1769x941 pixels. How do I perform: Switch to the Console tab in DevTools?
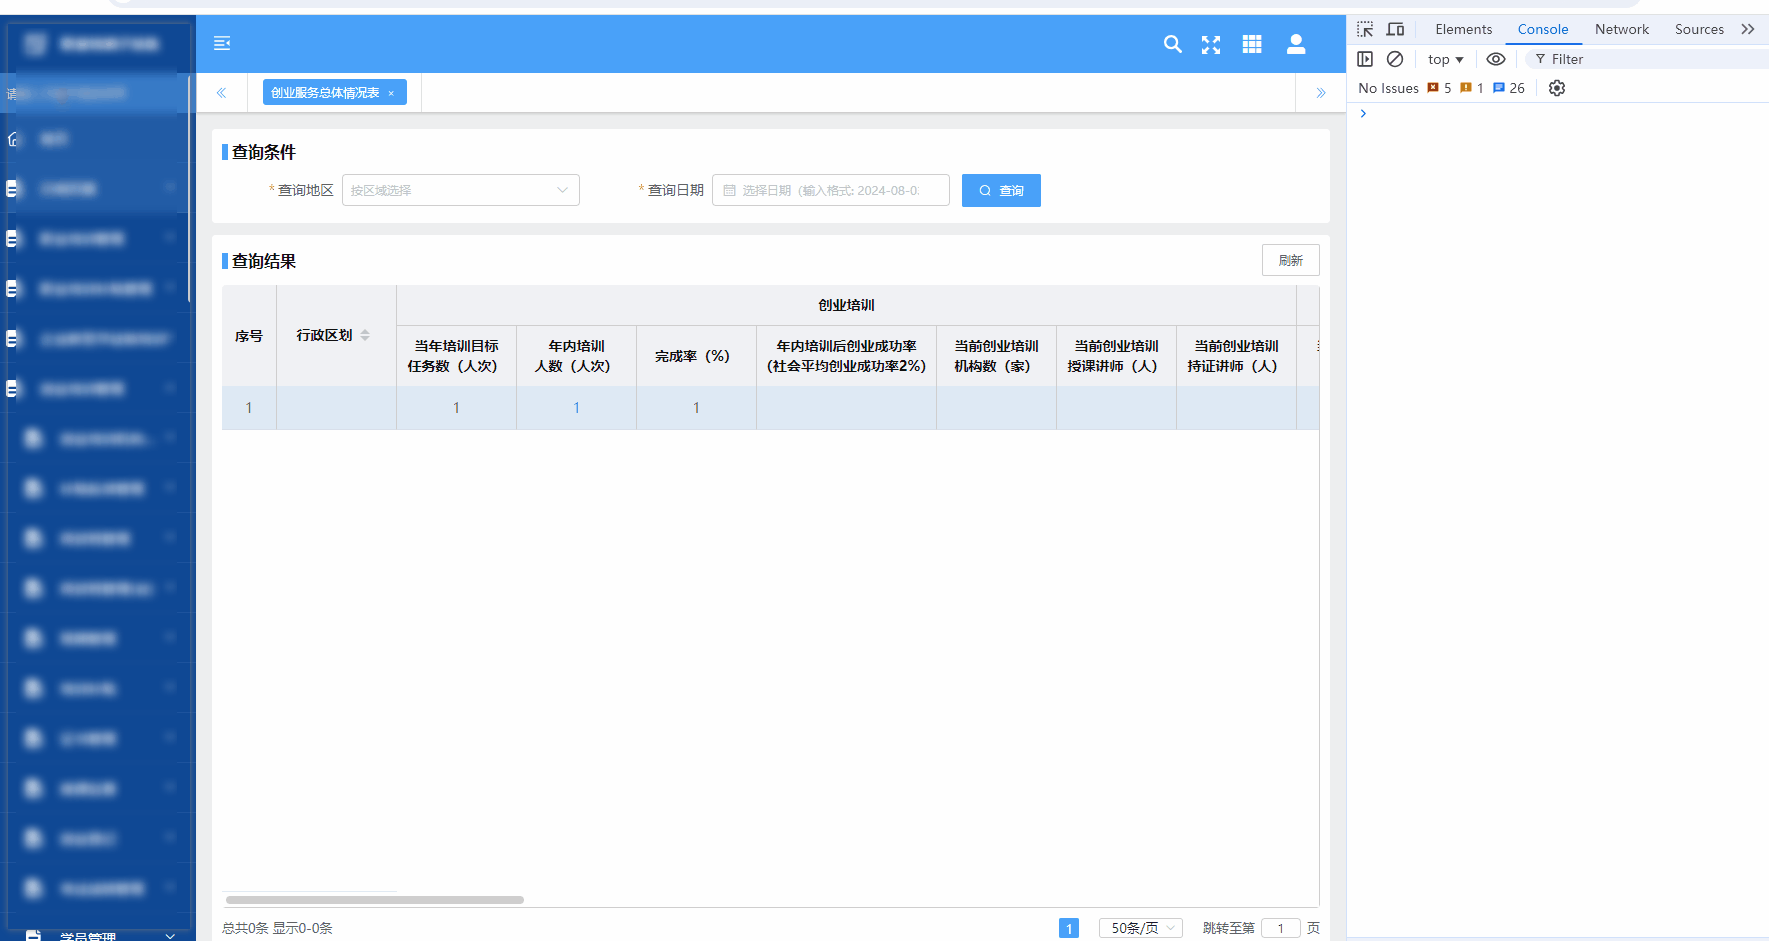[x=1543, y=29]
